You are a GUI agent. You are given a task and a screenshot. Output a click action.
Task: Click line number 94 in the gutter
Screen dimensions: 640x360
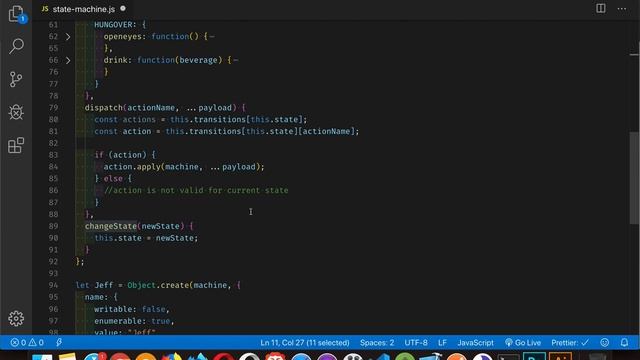[x=53, y=285]
